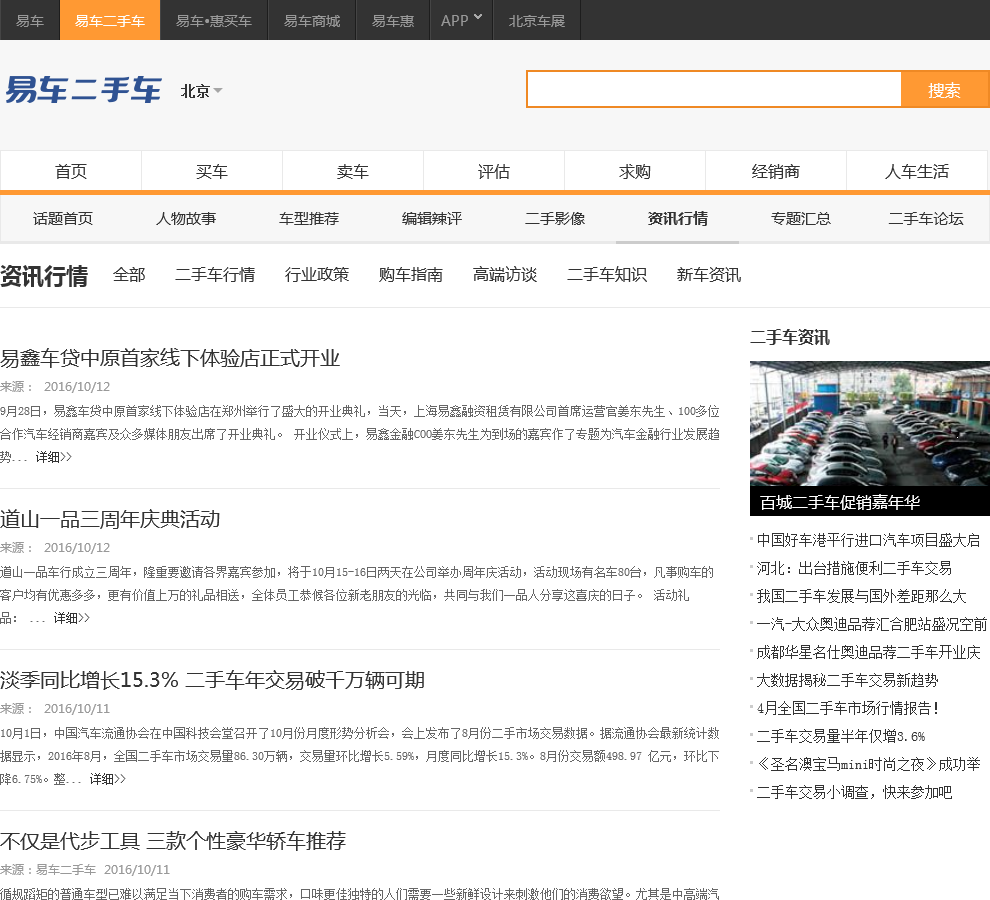Expand the APP dropdown in top bar

[461, 20]
